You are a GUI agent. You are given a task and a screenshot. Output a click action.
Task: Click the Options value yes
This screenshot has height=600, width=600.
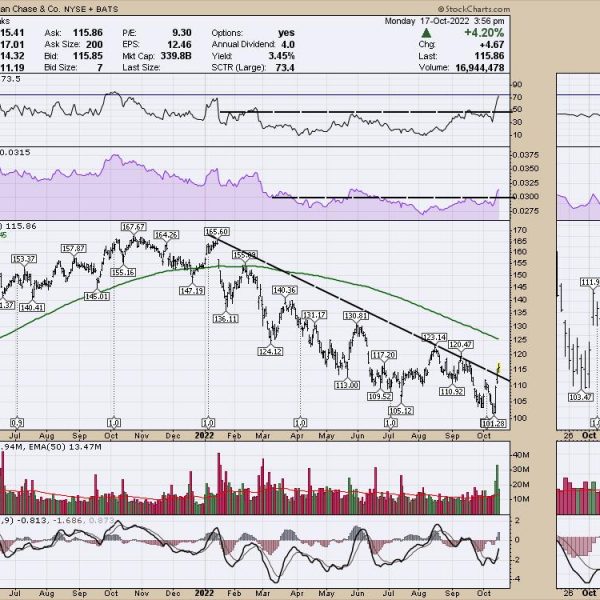tap(286, 33)
